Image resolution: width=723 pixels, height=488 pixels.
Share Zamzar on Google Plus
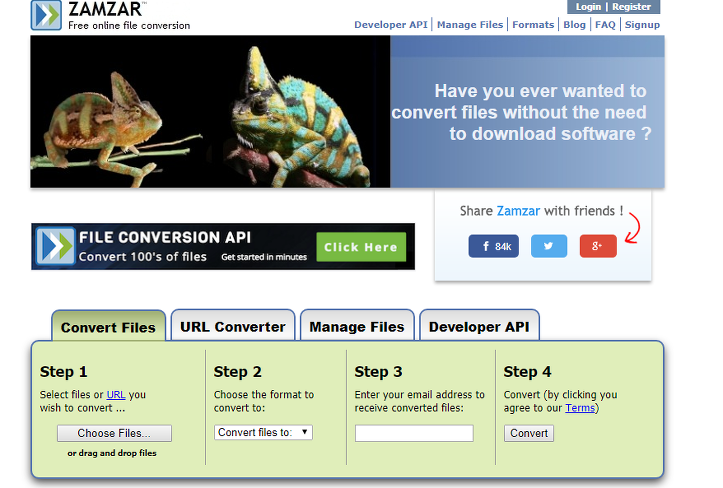tap(598, 246)
